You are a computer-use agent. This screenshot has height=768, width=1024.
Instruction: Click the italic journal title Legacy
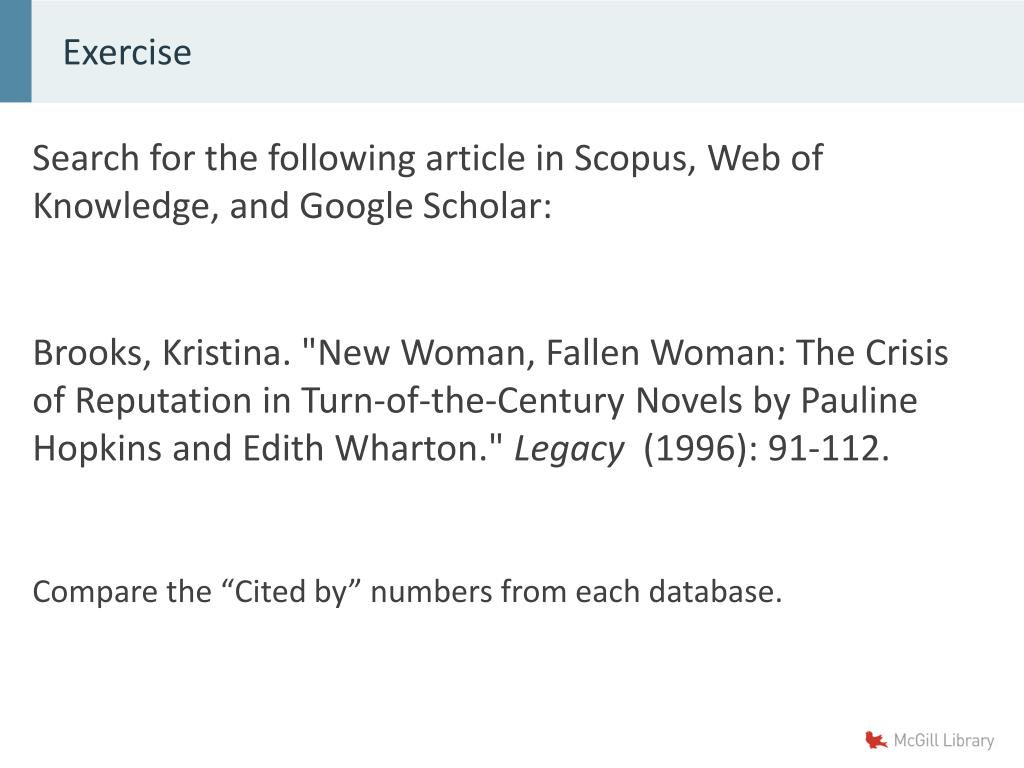(x=569, y=449)
